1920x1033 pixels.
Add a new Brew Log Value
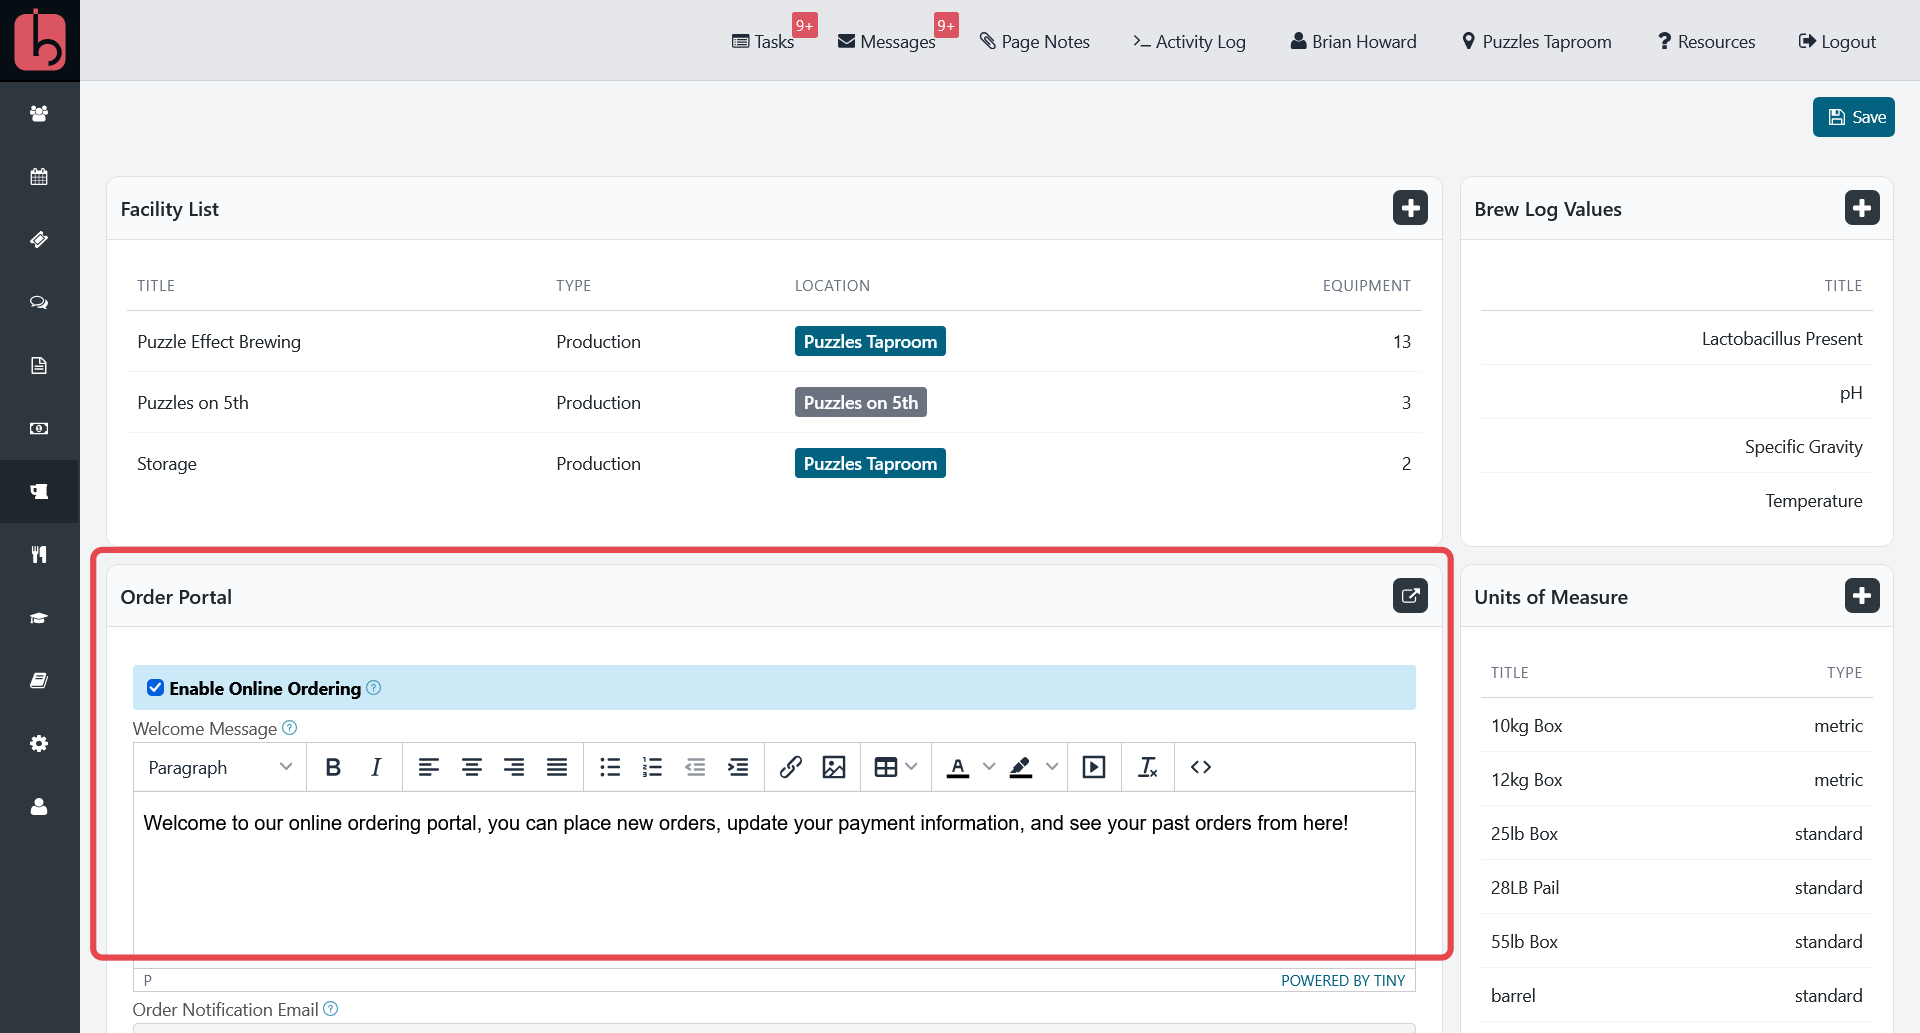(1862, 208)
